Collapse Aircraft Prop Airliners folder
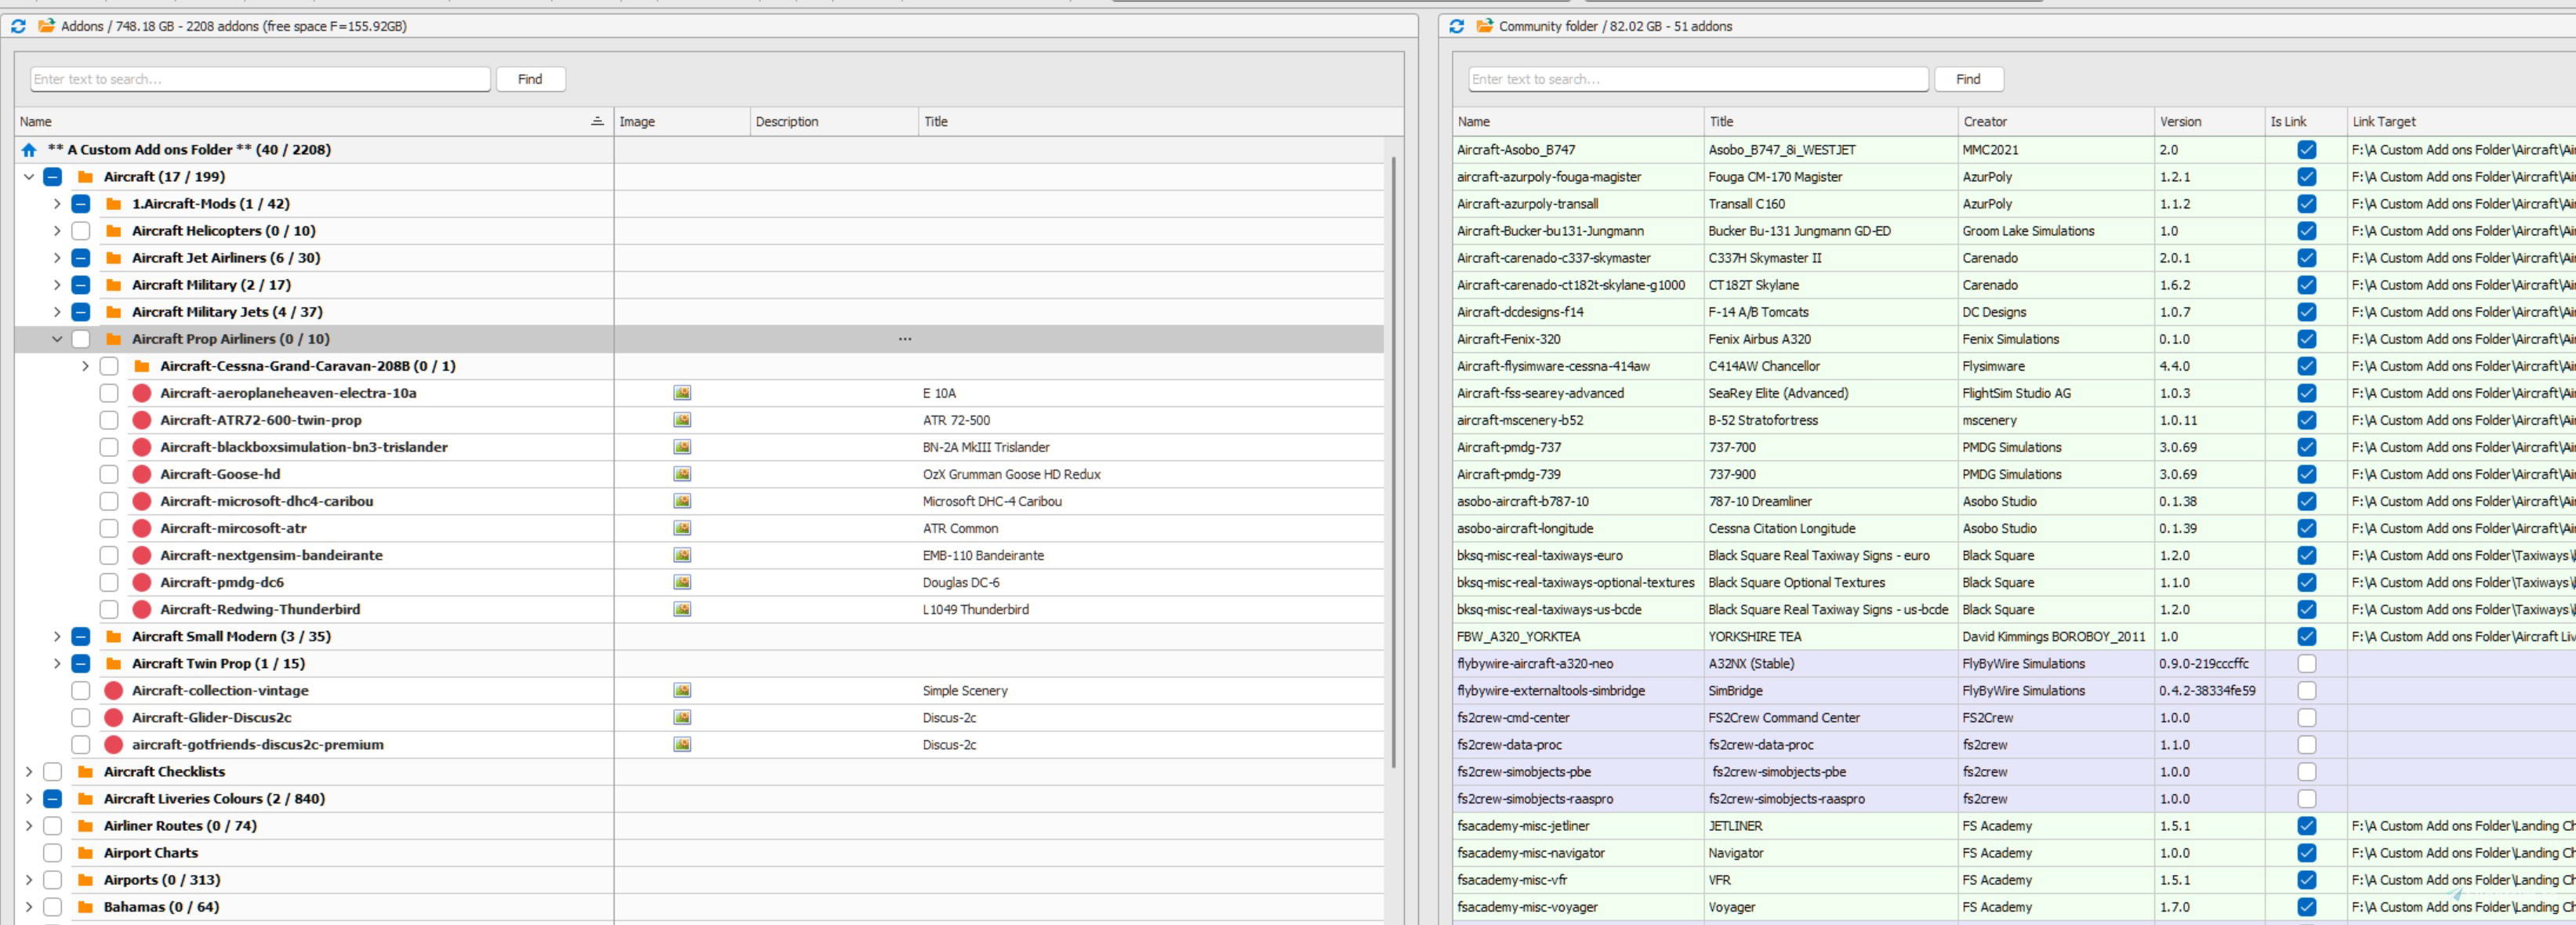Screen dimensions: 2576x925 coord(57,339)
